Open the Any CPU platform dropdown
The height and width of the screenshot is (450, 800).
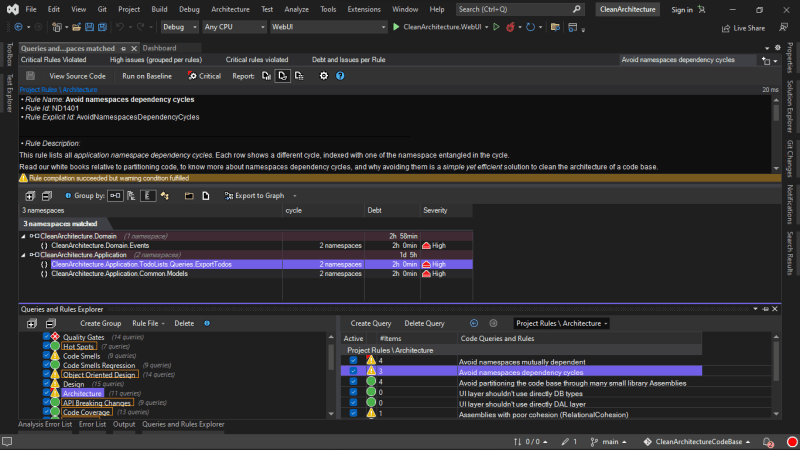pos(234,27)
